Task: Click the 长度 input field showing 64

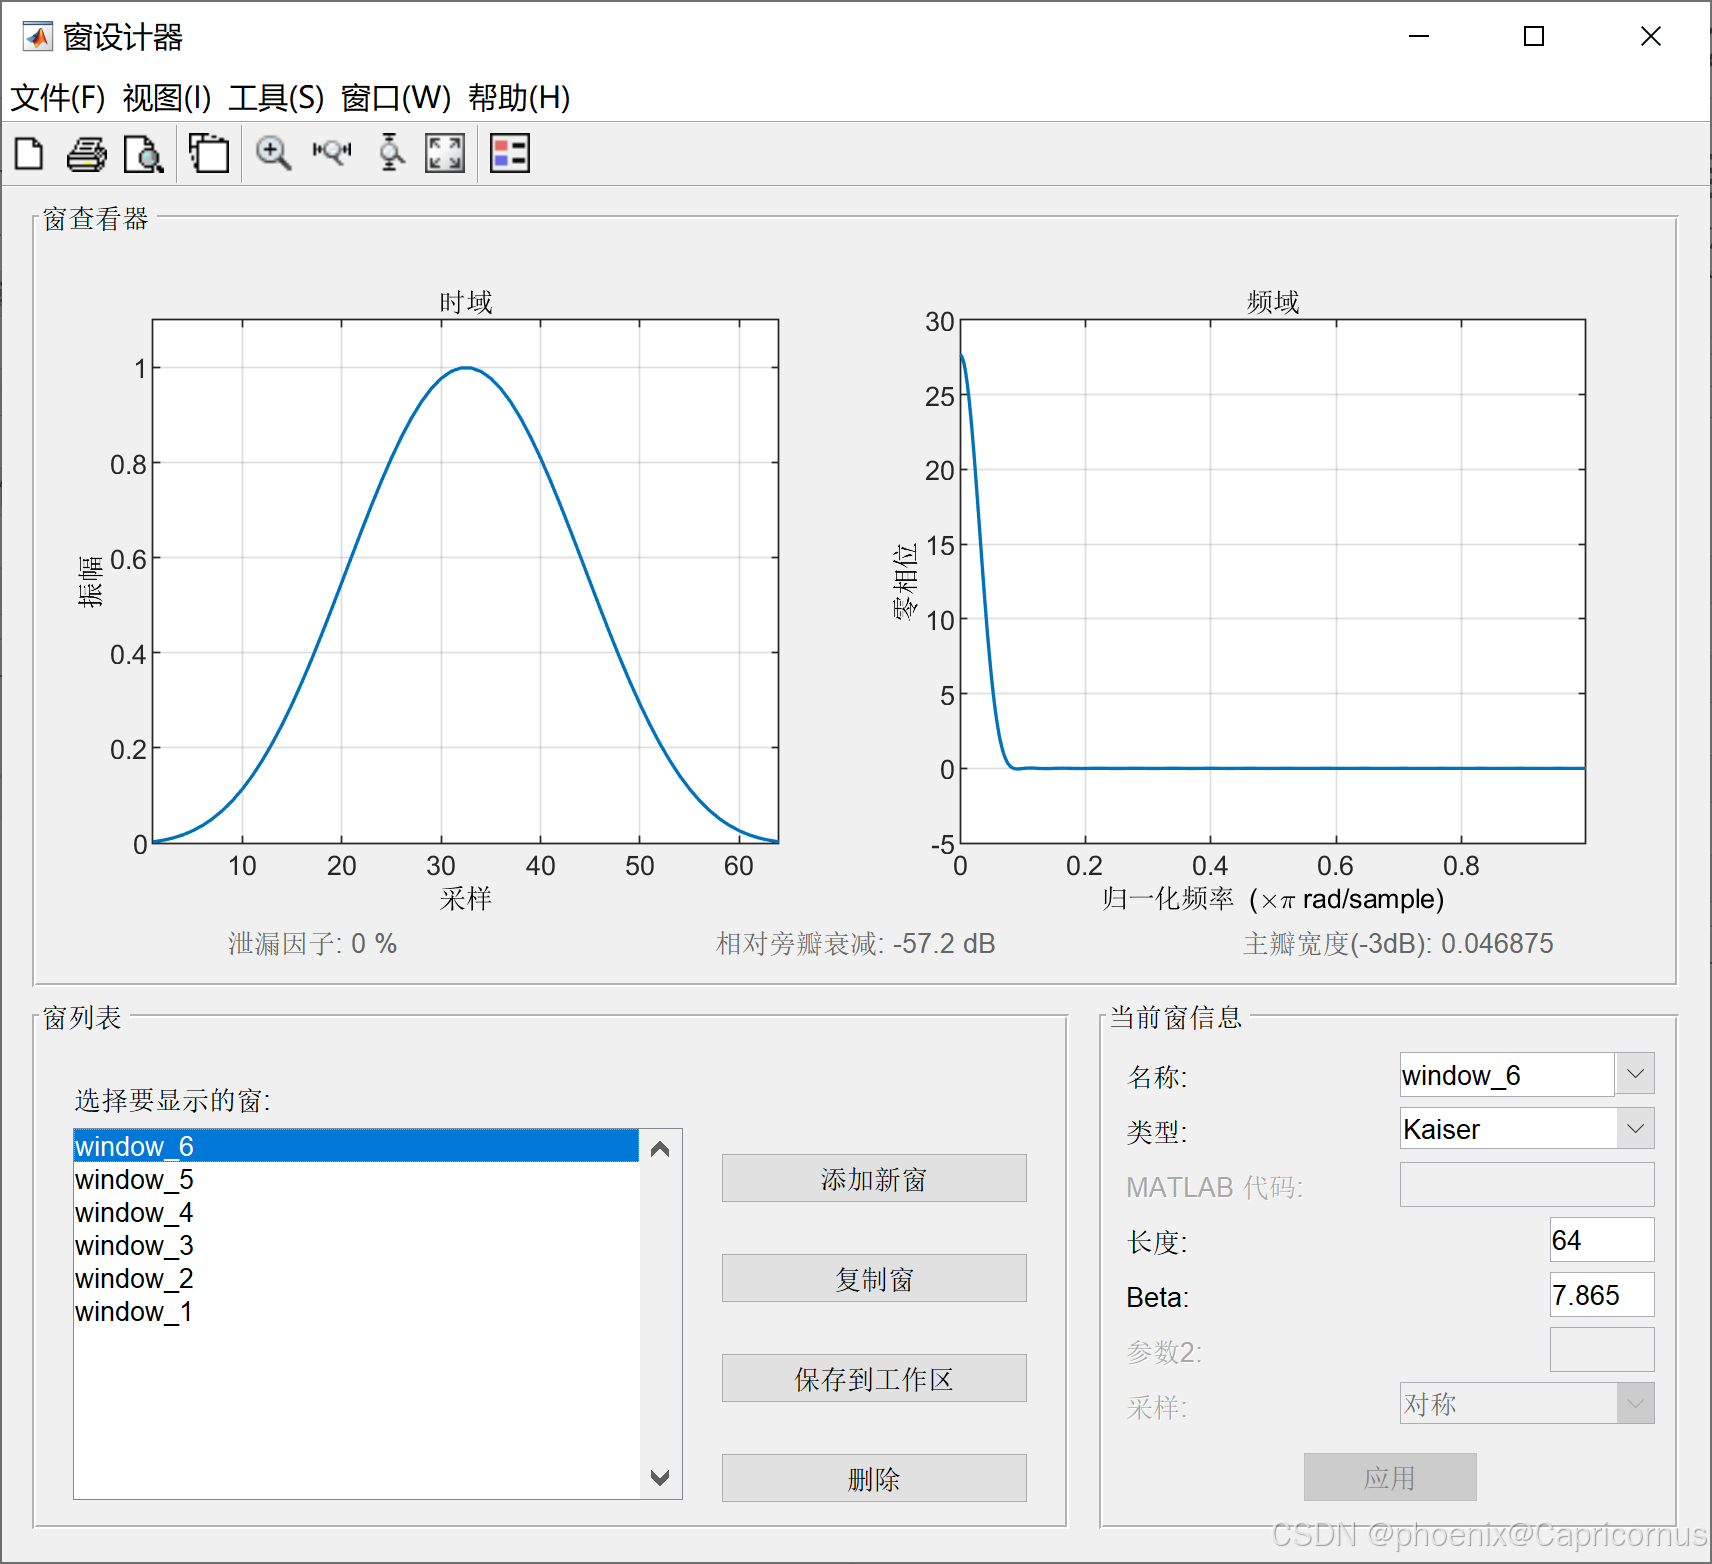Action: pos(1602,1240)
